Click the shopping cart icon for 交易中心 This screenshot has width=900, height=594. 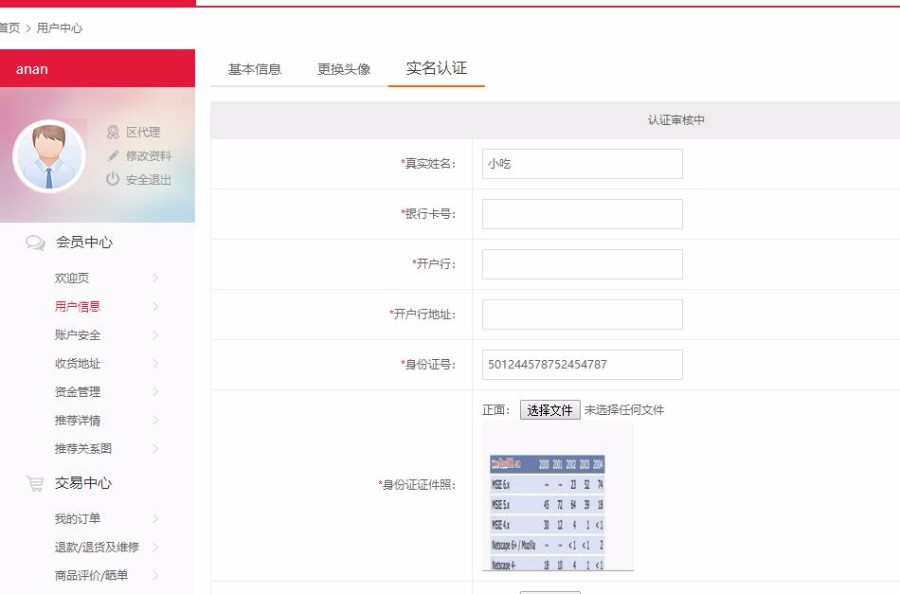pos(35,484)
